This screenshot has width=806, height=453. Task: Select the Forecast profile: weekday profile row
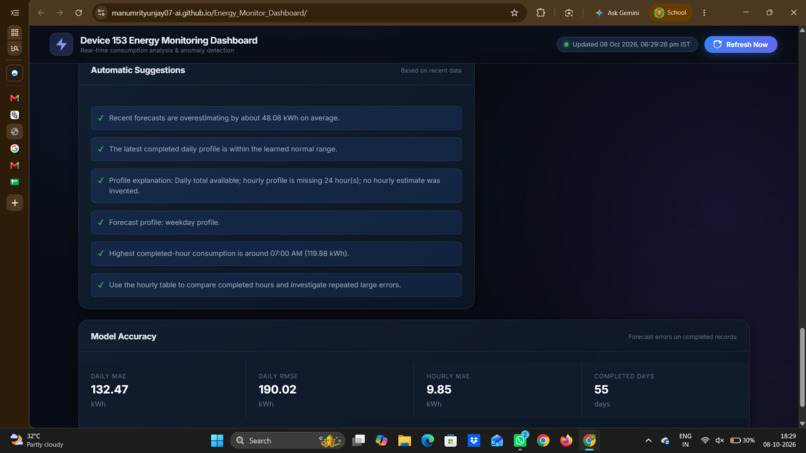coord(276,222)
